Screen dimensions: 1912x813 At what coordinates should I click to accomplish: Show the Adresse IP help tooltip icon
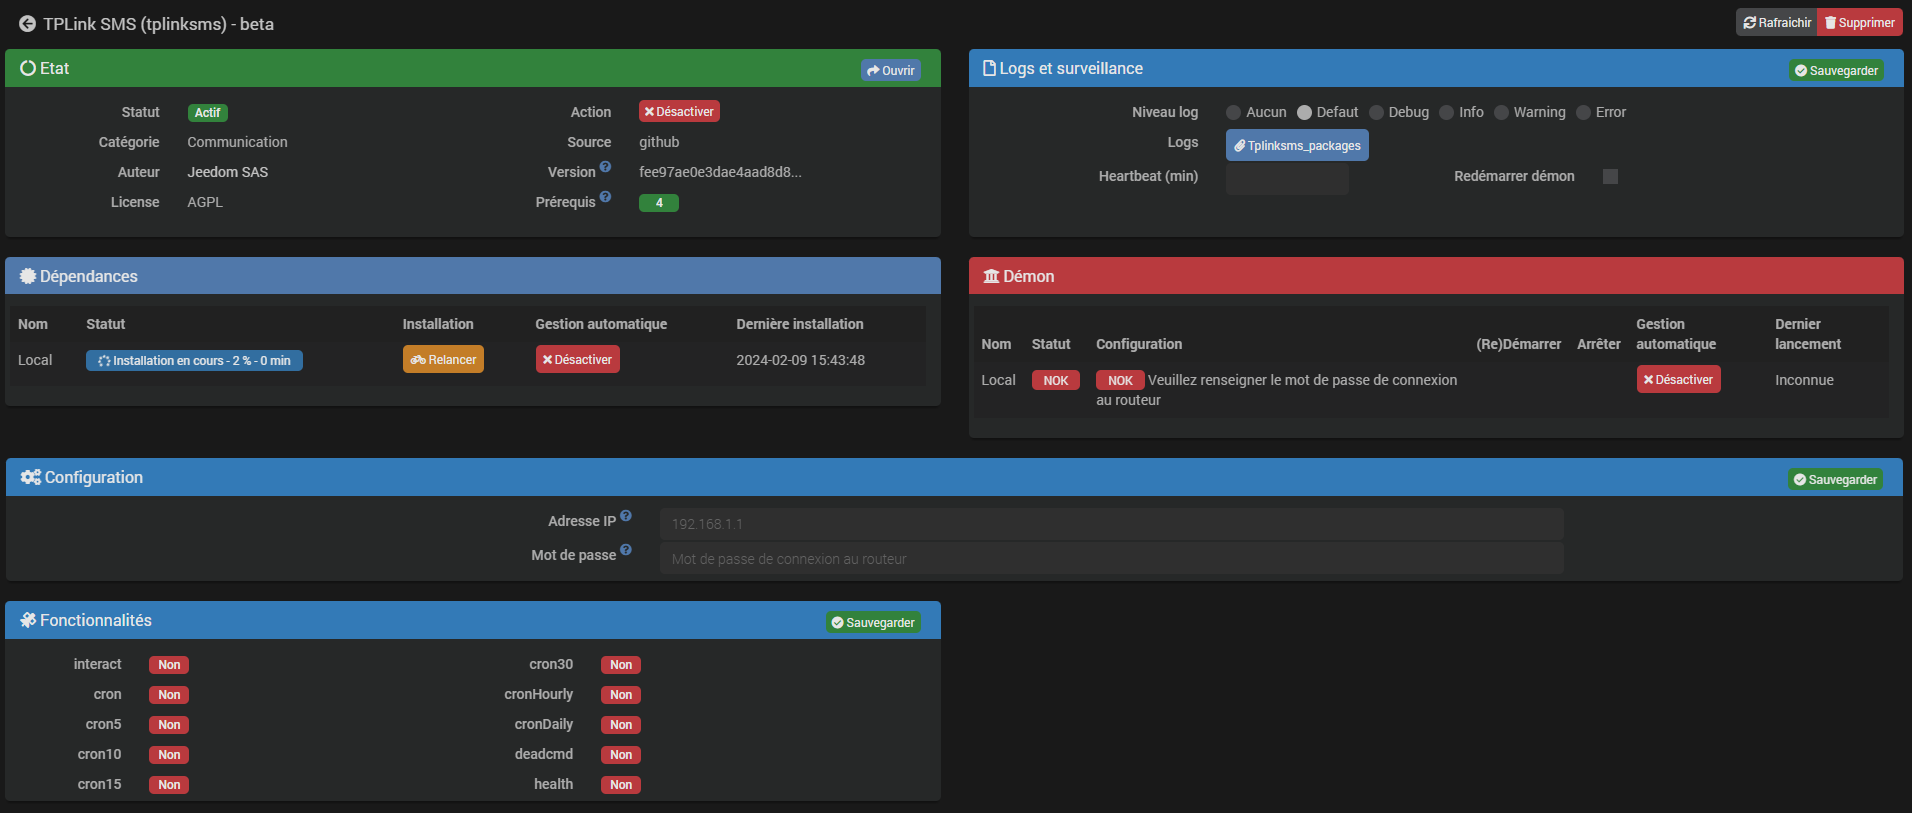626,516
